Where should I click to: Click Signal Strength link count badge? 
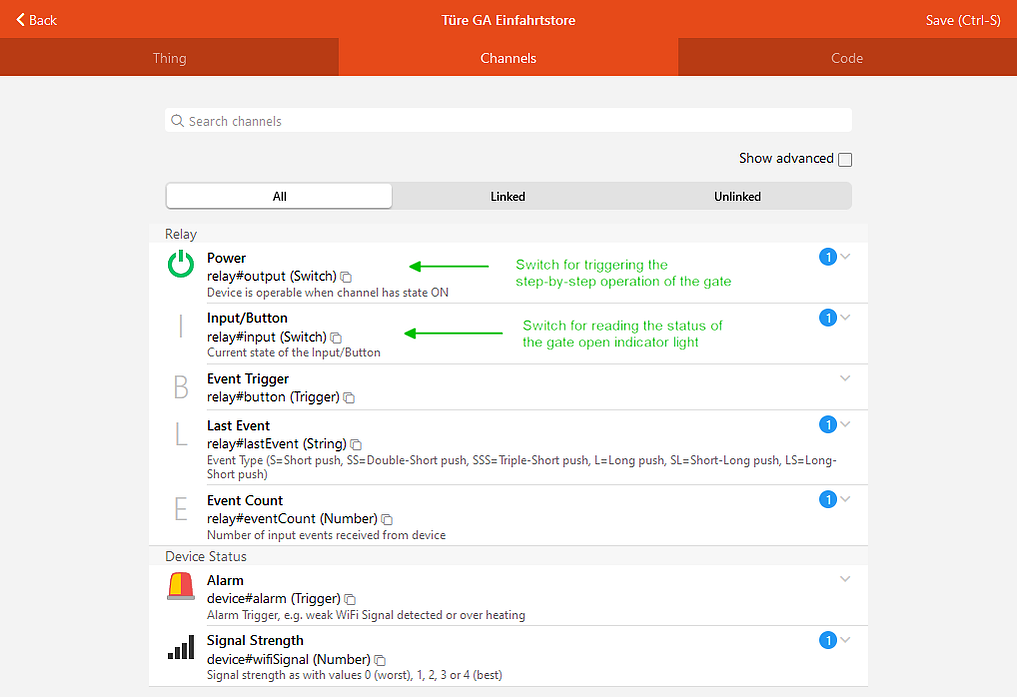pyautogui.click(x=828, y=641)
